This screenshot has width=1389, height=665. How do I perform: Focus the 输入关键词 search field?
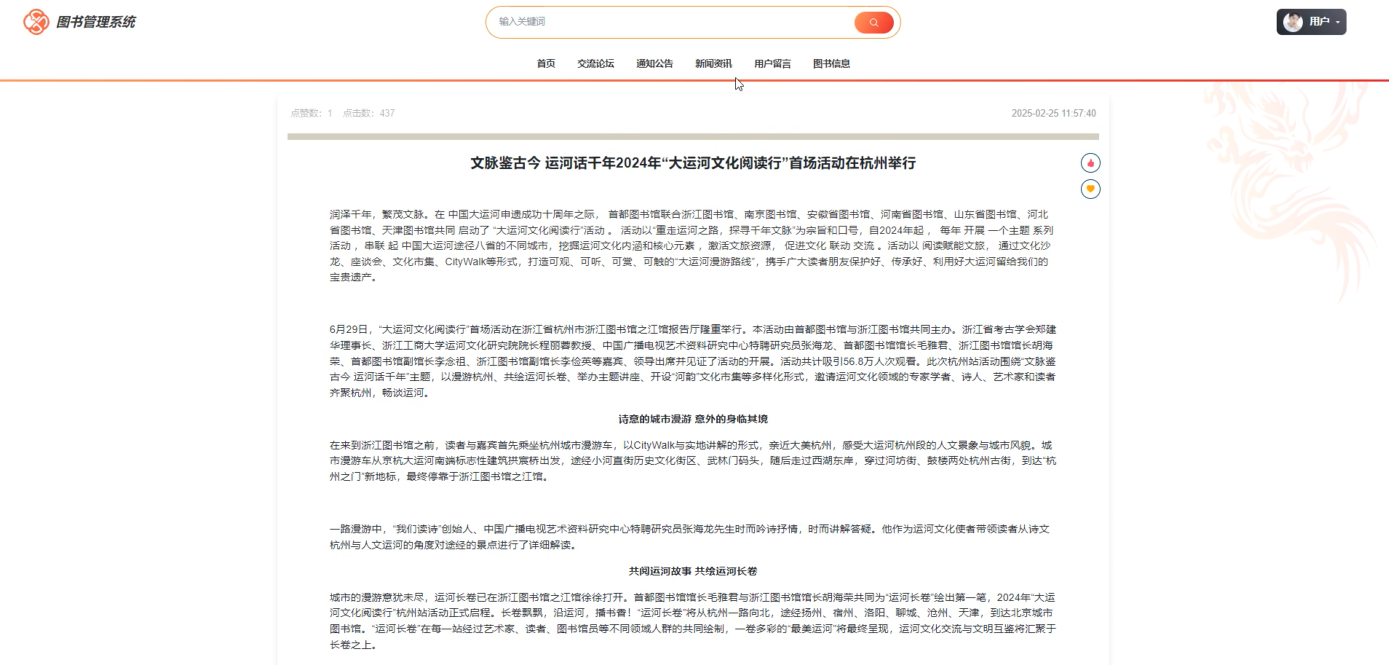670,22
